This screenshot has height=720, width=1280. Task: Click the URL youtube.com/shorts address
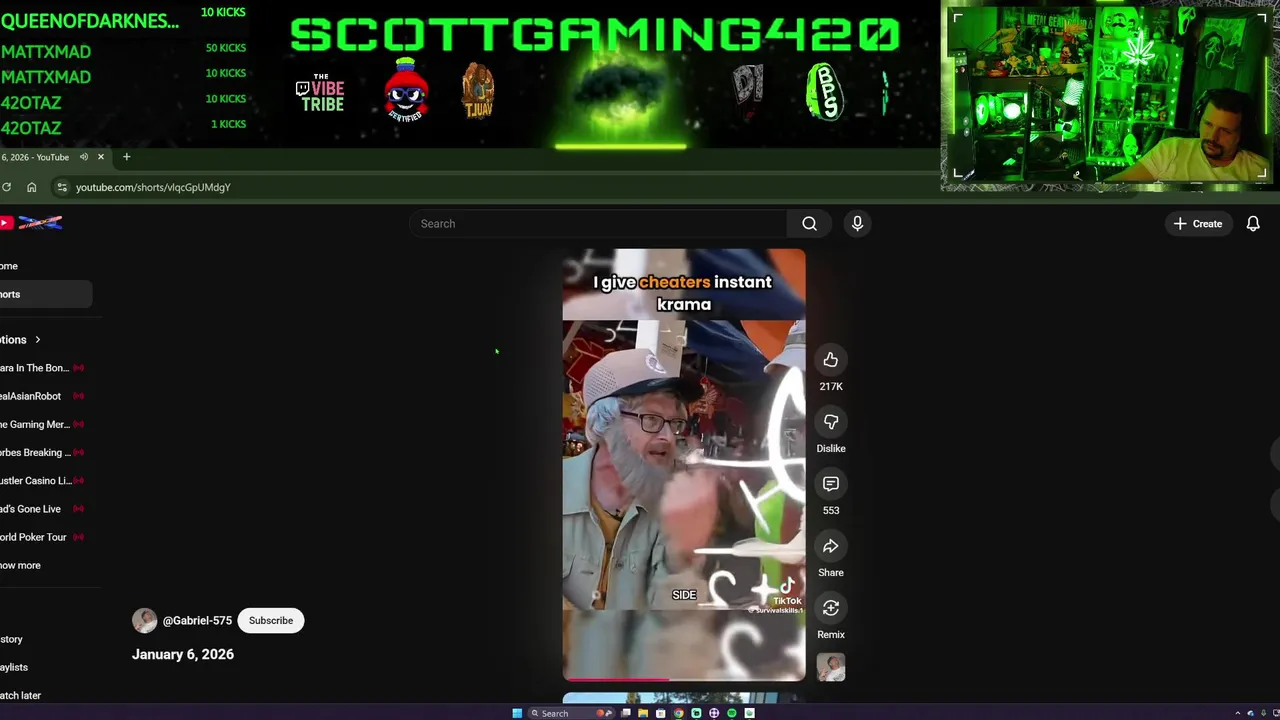[x=153, y=187]
